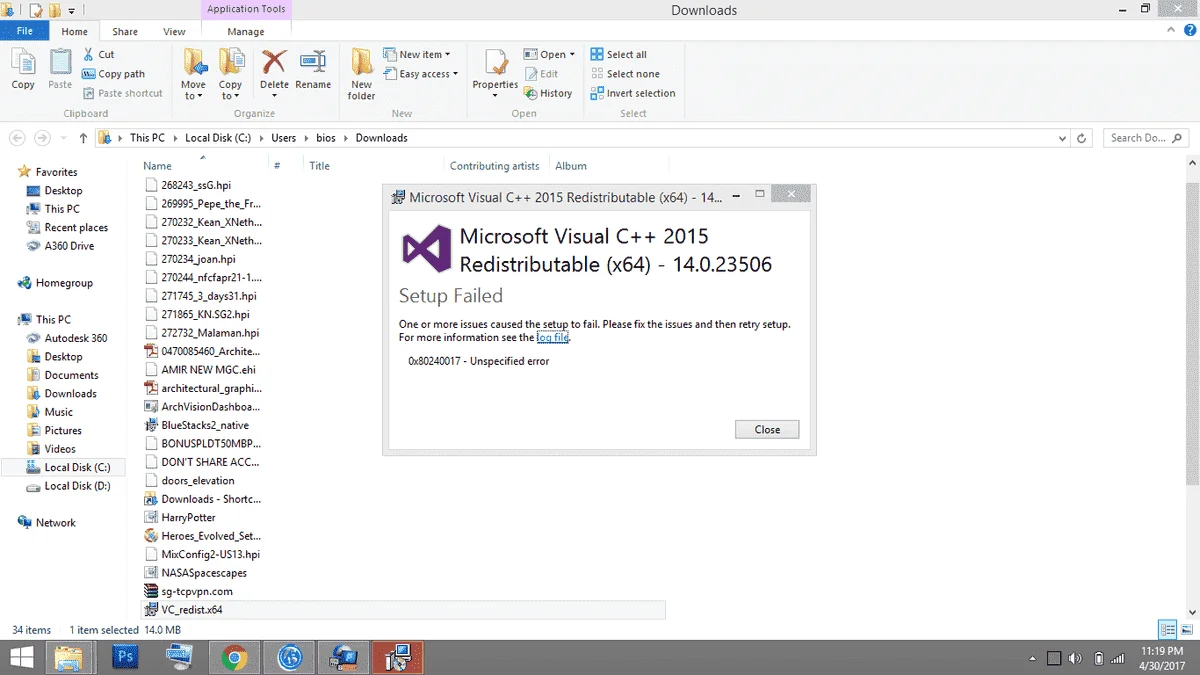
Task: Open the New item dropdown
Action: click(416, 55)
